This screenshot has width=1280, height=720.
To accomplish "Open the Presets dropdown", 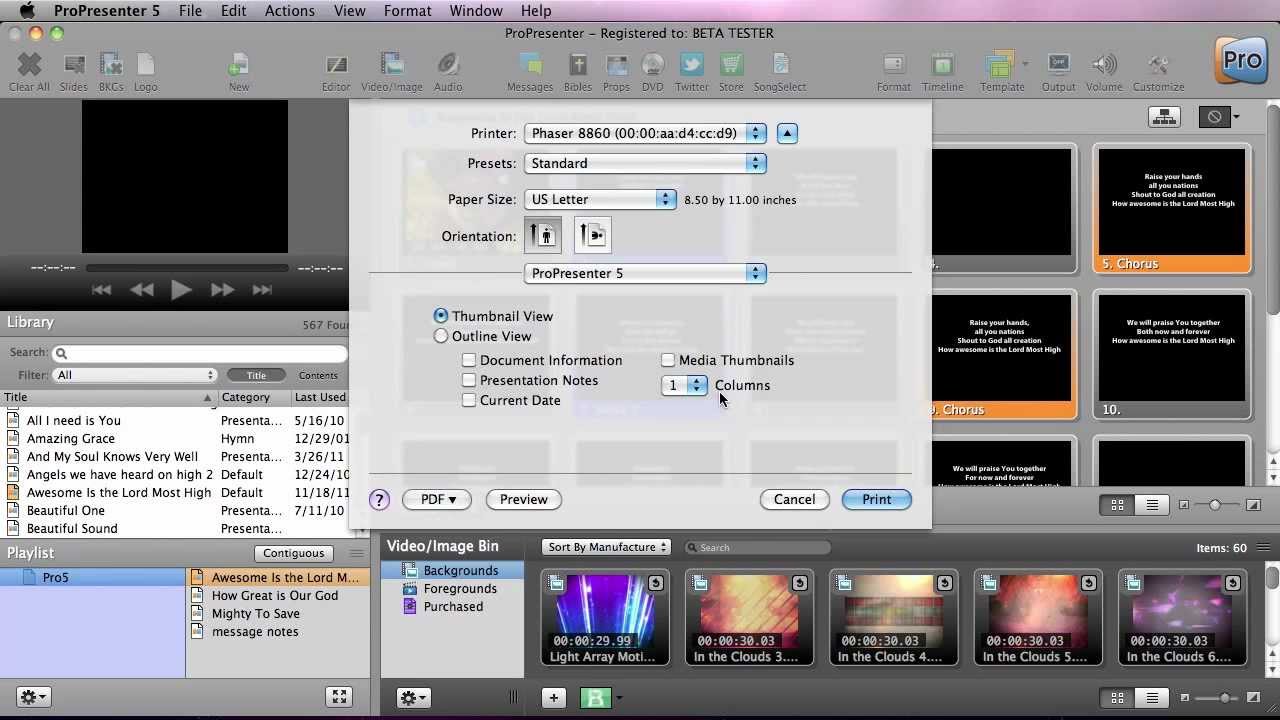I will tap(645, 163).
